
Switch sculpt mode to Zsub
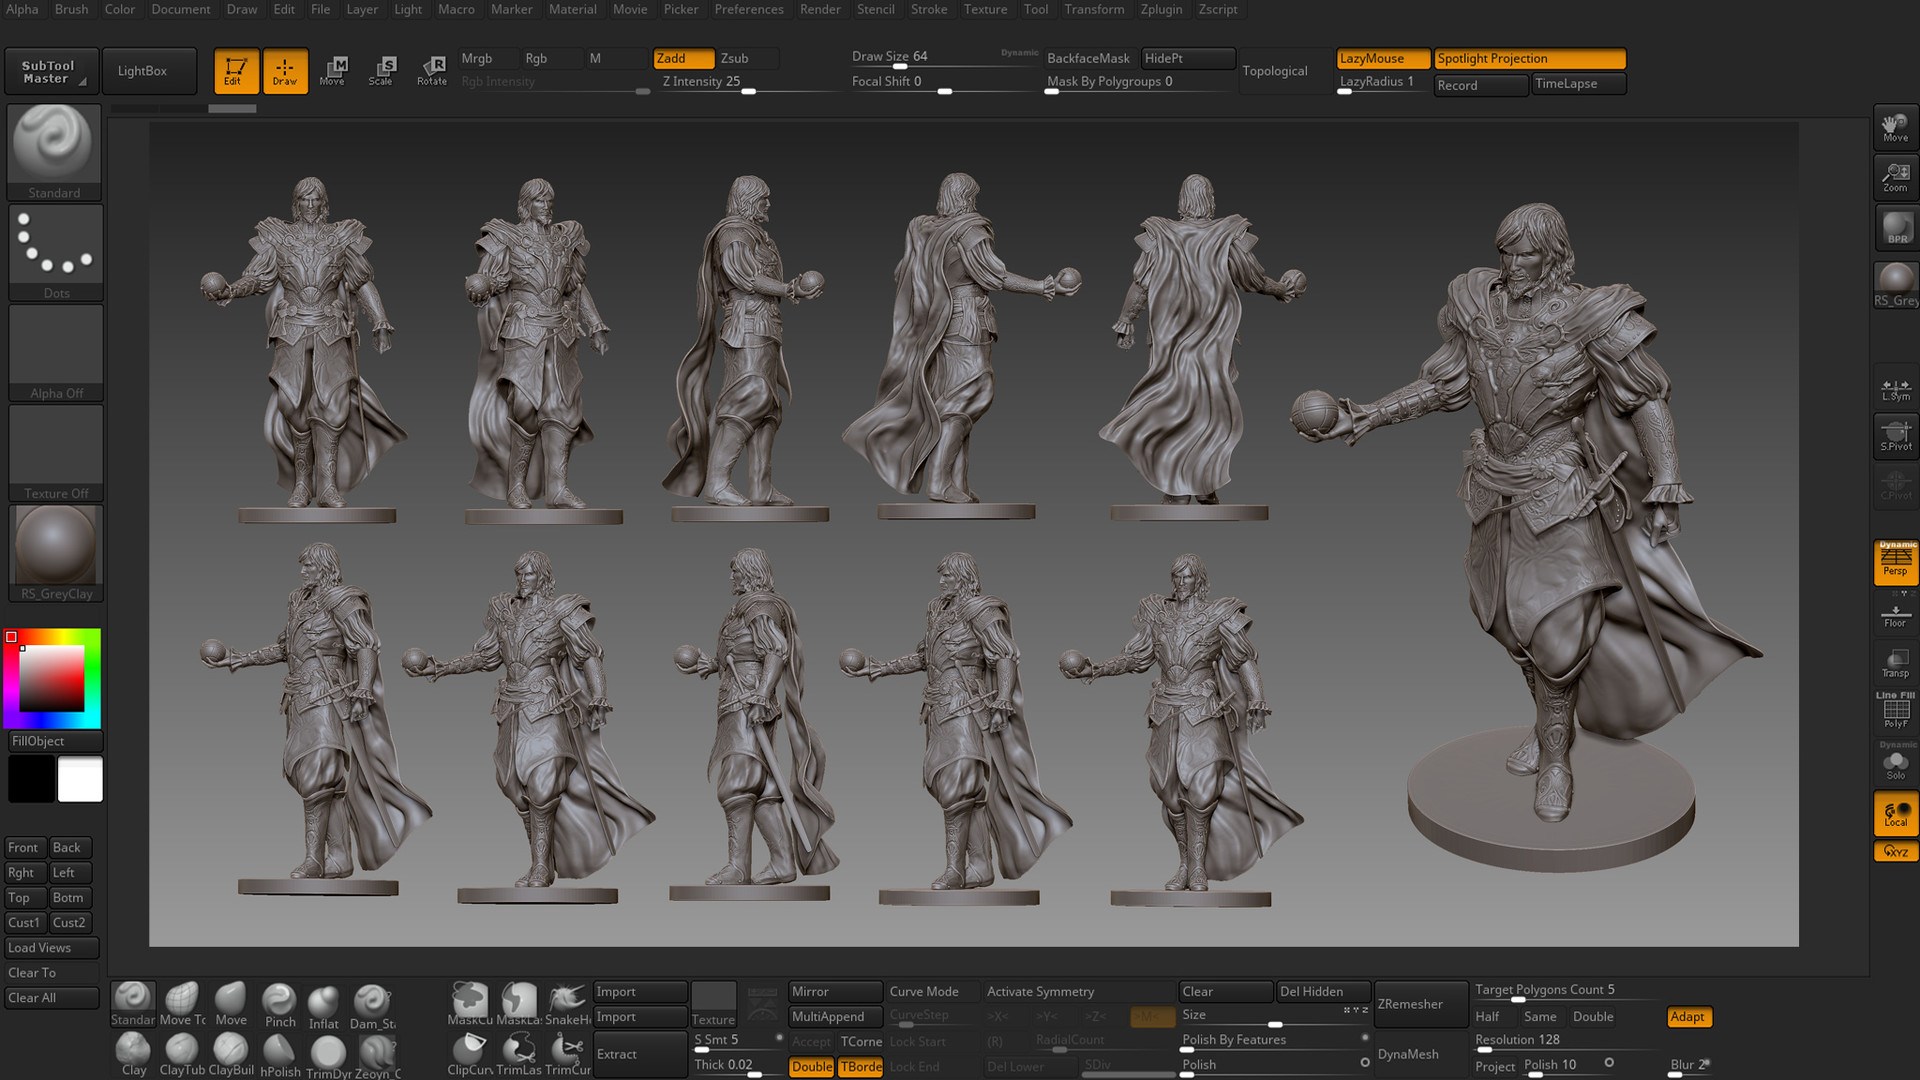coord(735,58)
